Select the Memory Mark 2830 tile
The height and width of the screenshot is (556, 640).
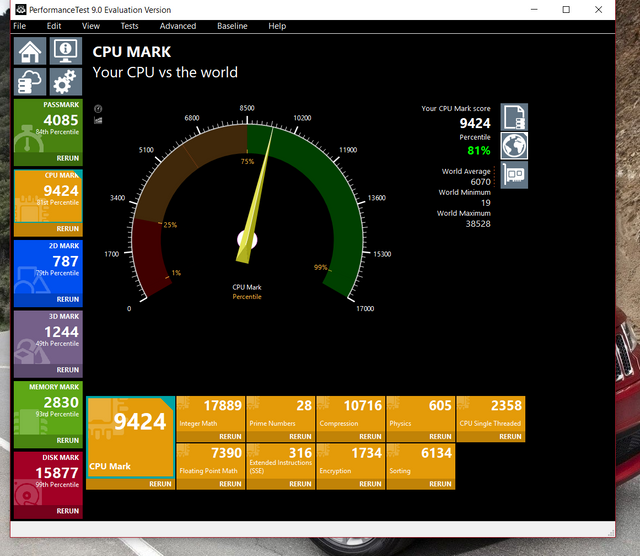pyautogui.click(x=48, y=408)
